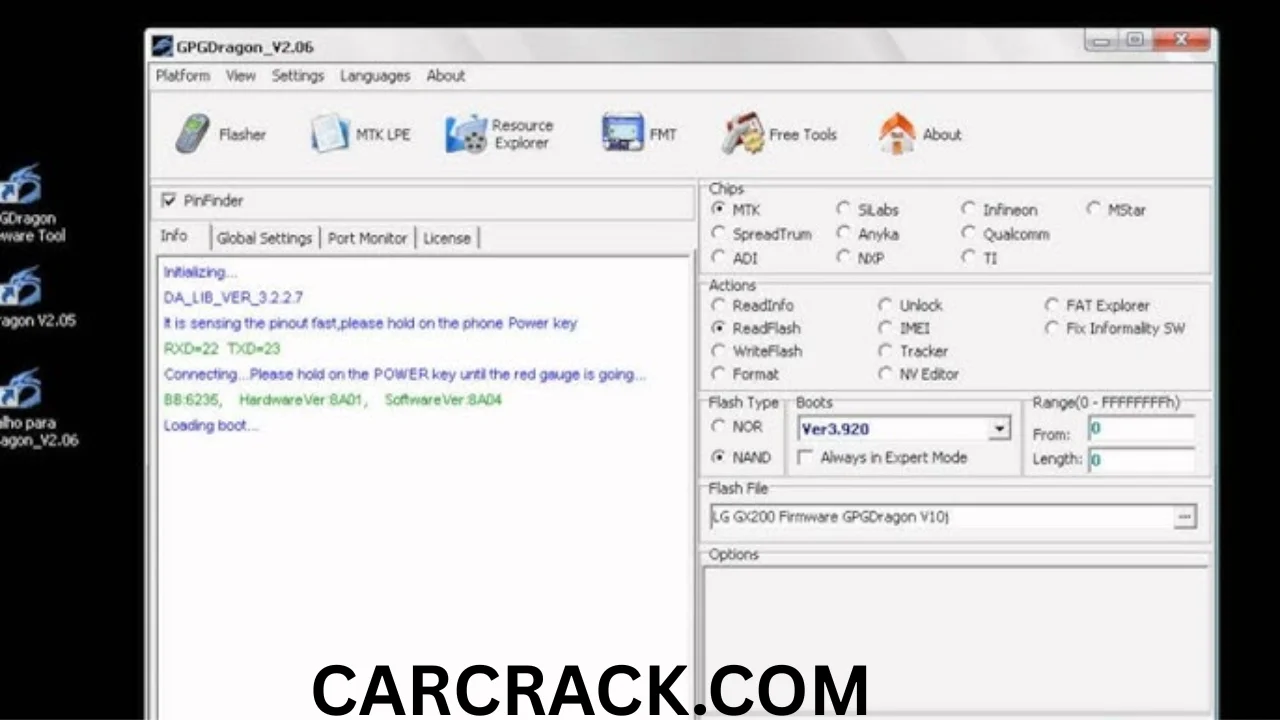Select the MTK chip option

pos(718,209)
